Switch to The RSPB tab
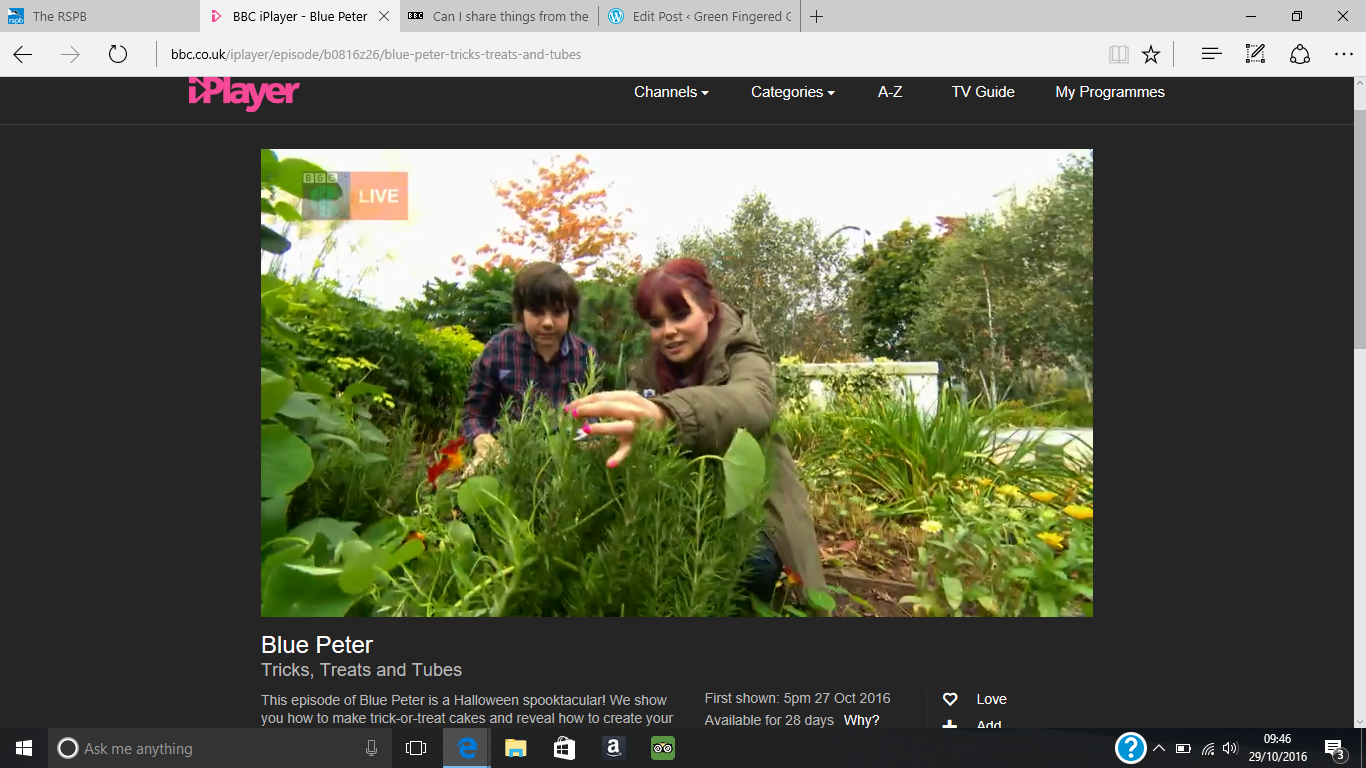Screen dimensions: 1366x768 pyautogui.click(x=100, y=16)
